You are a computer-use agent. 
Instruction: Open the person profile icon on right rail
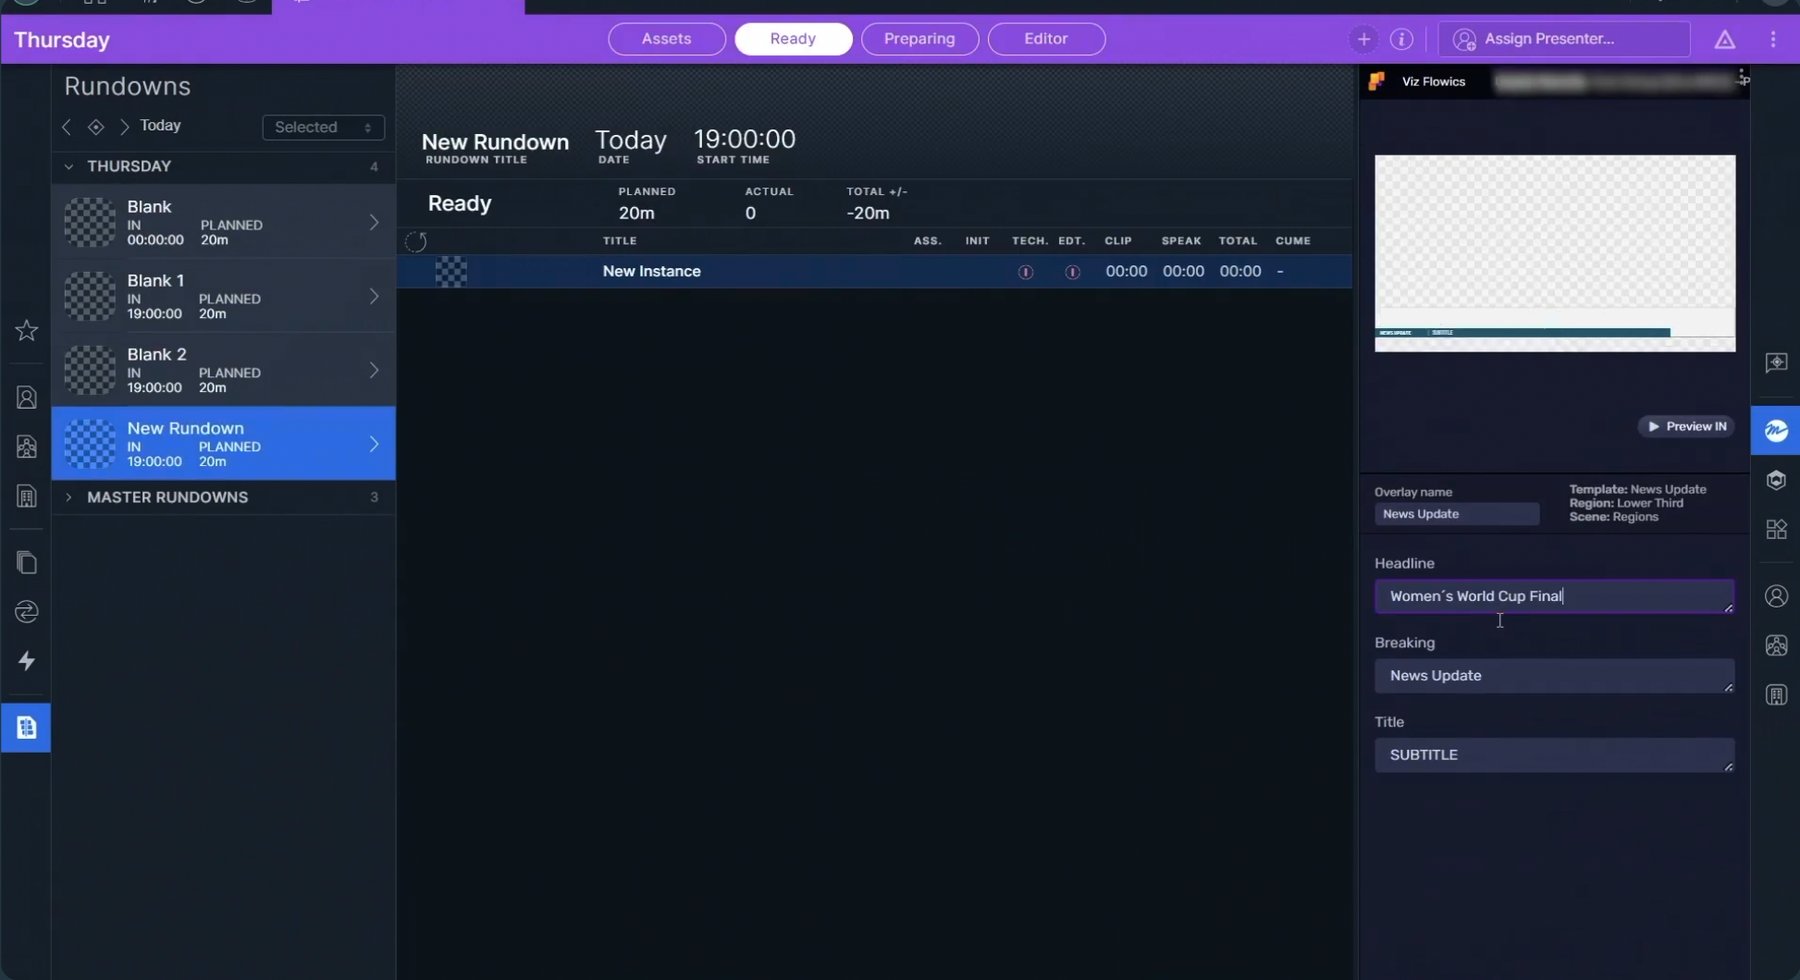[x=1776, y=596]
